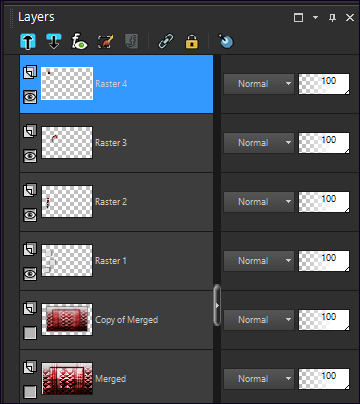Open the Layers palette options arrow
360x404 pixels.
click(x=315, y=18)
